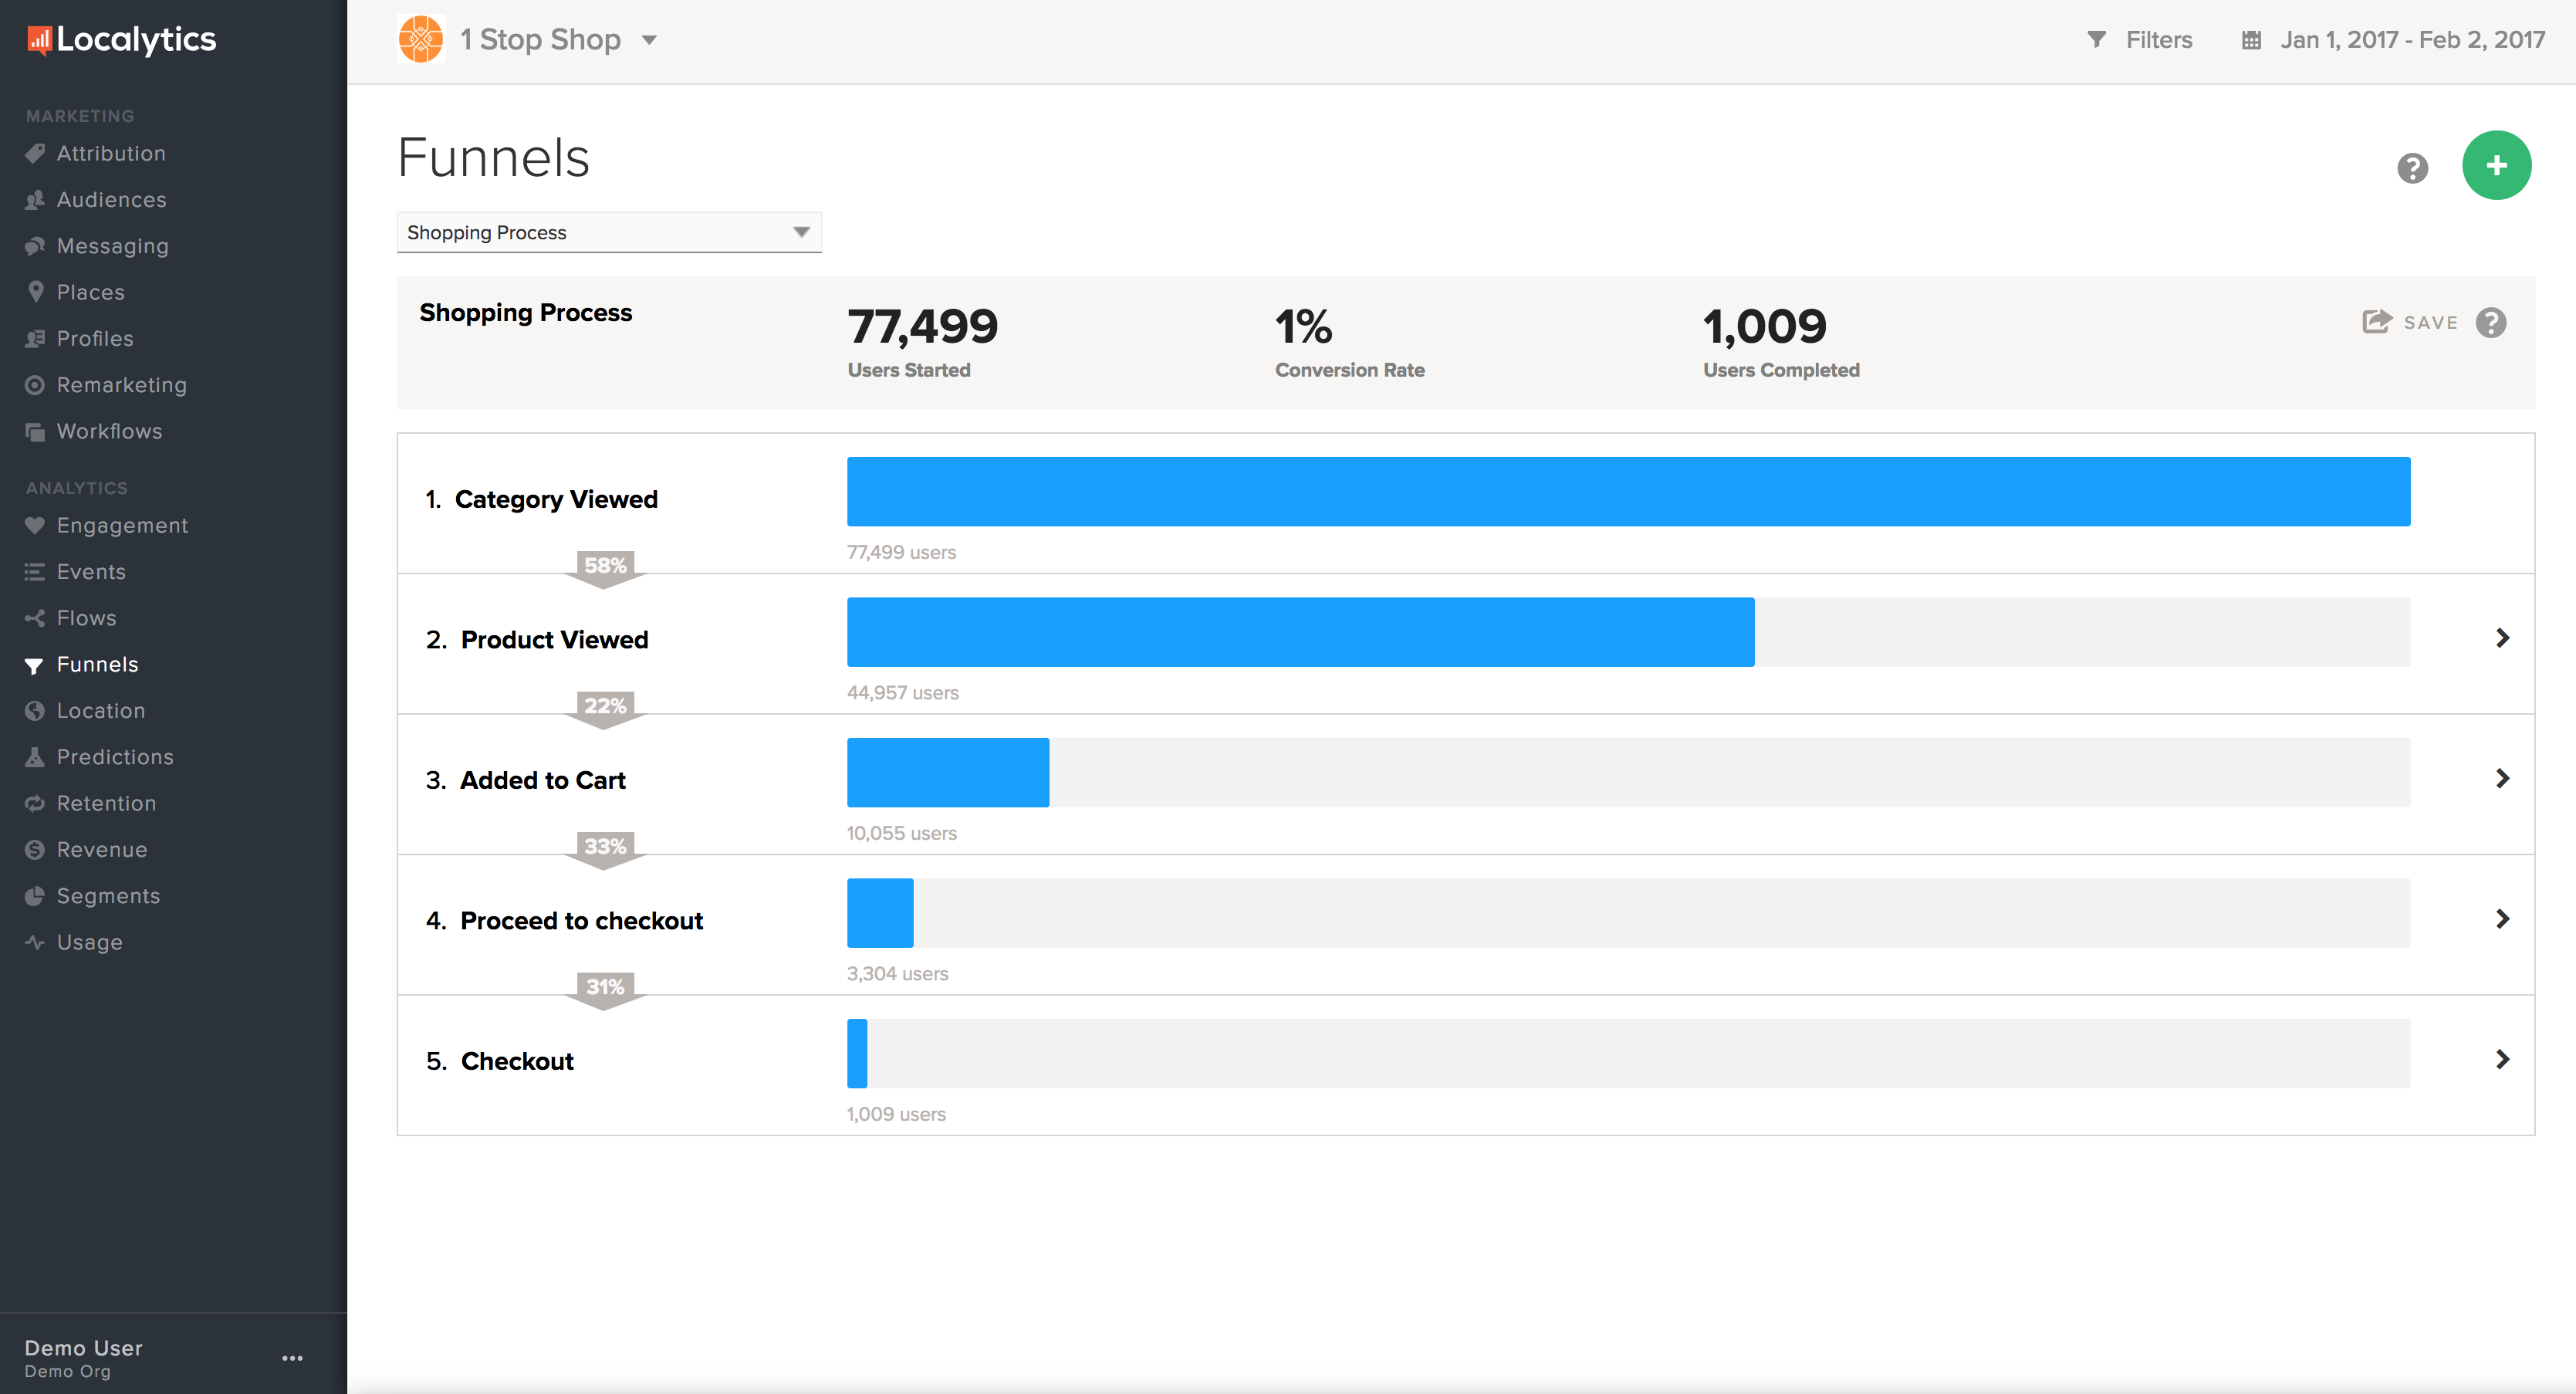Click the Save export icon
The width and height of the screenshot is (2576, 1394).
pyautogui.click(x=2376, y=322)
